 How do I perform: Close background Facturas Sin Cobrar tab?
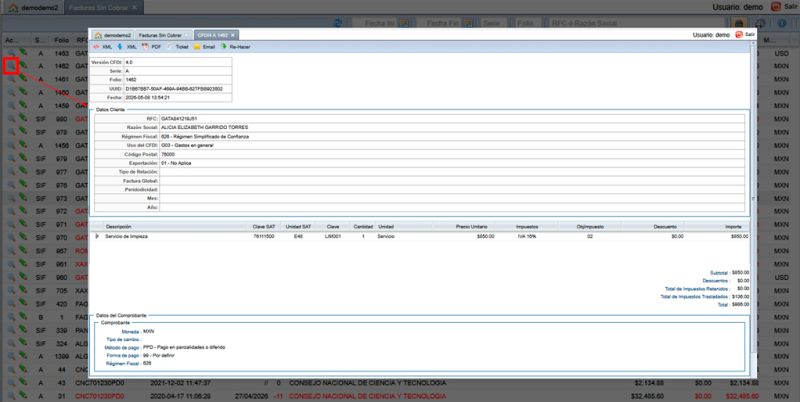(x=134, y=8)
